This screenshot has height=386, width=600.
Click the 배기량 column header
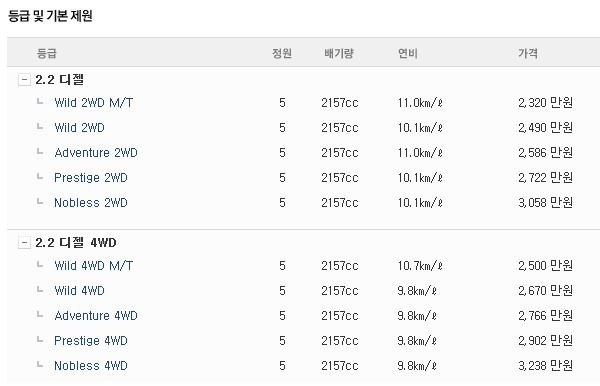click(339, 53)
